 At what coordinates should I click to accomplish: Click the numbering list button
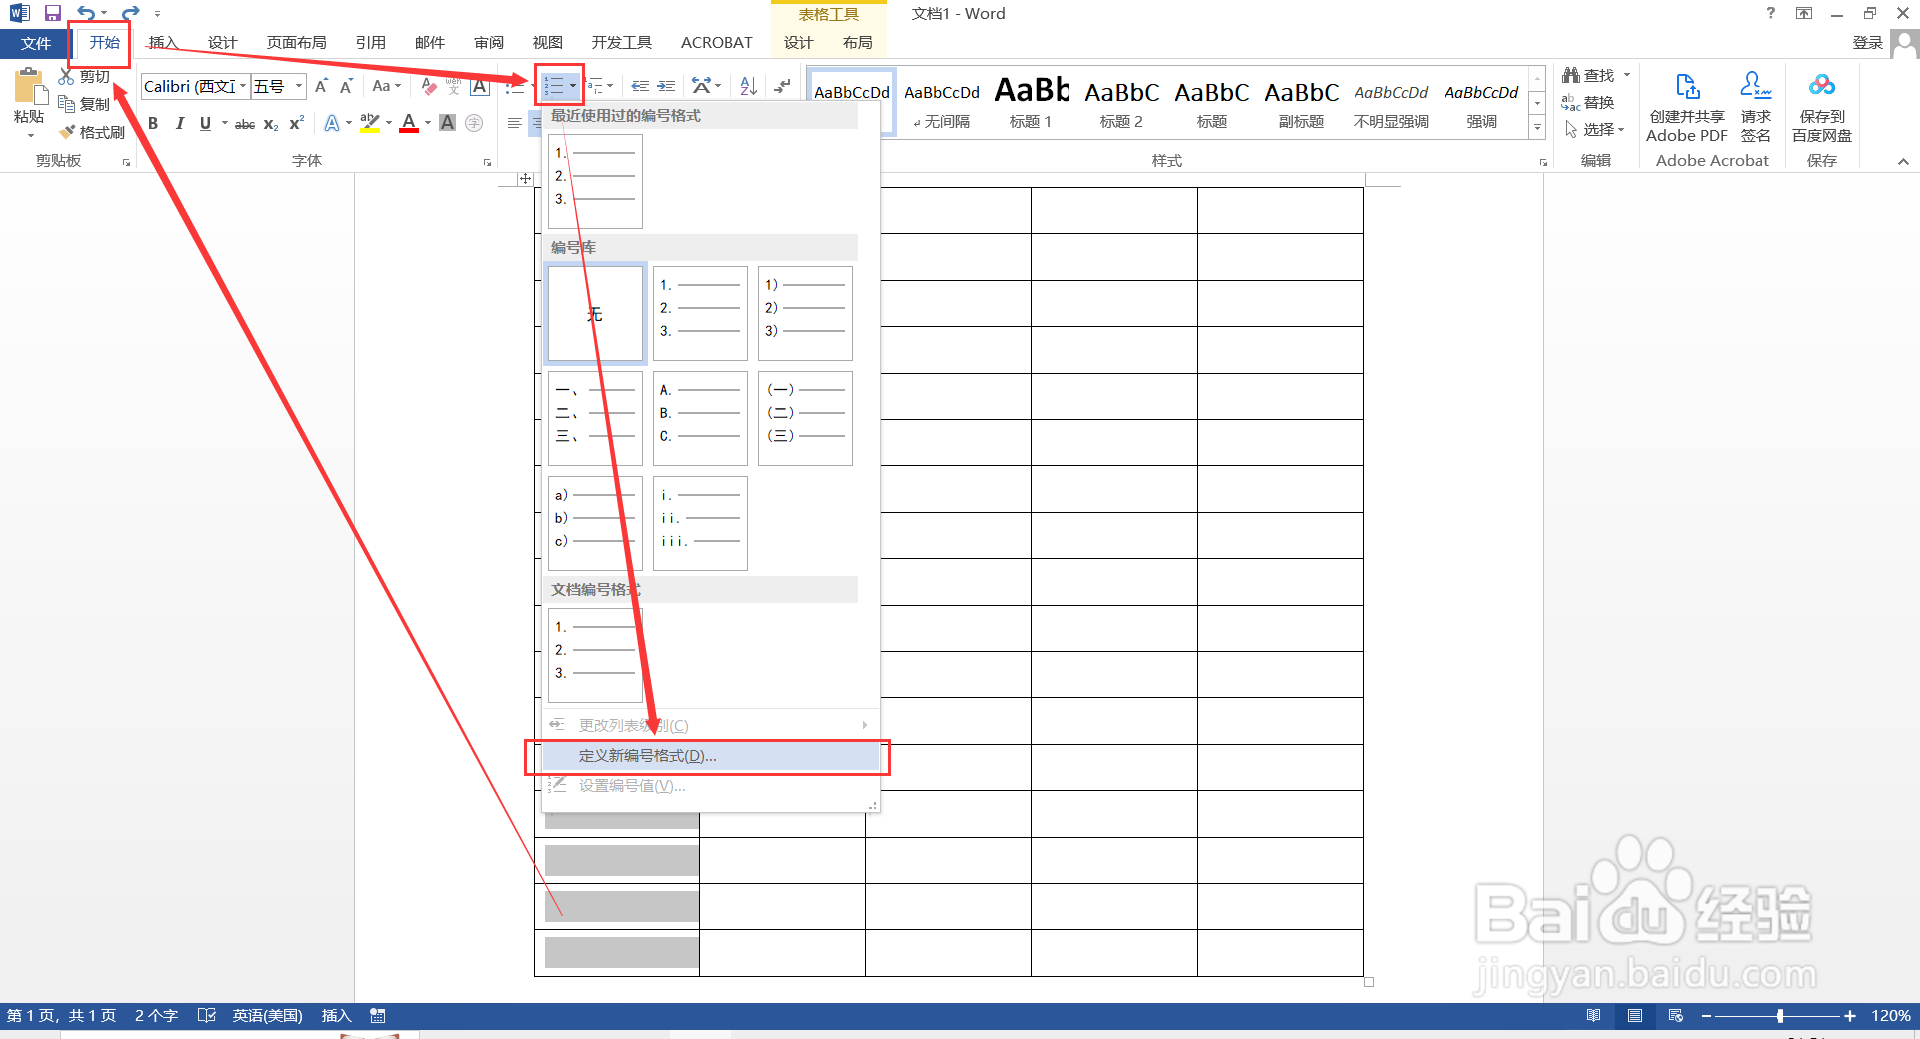pos(554,87)
